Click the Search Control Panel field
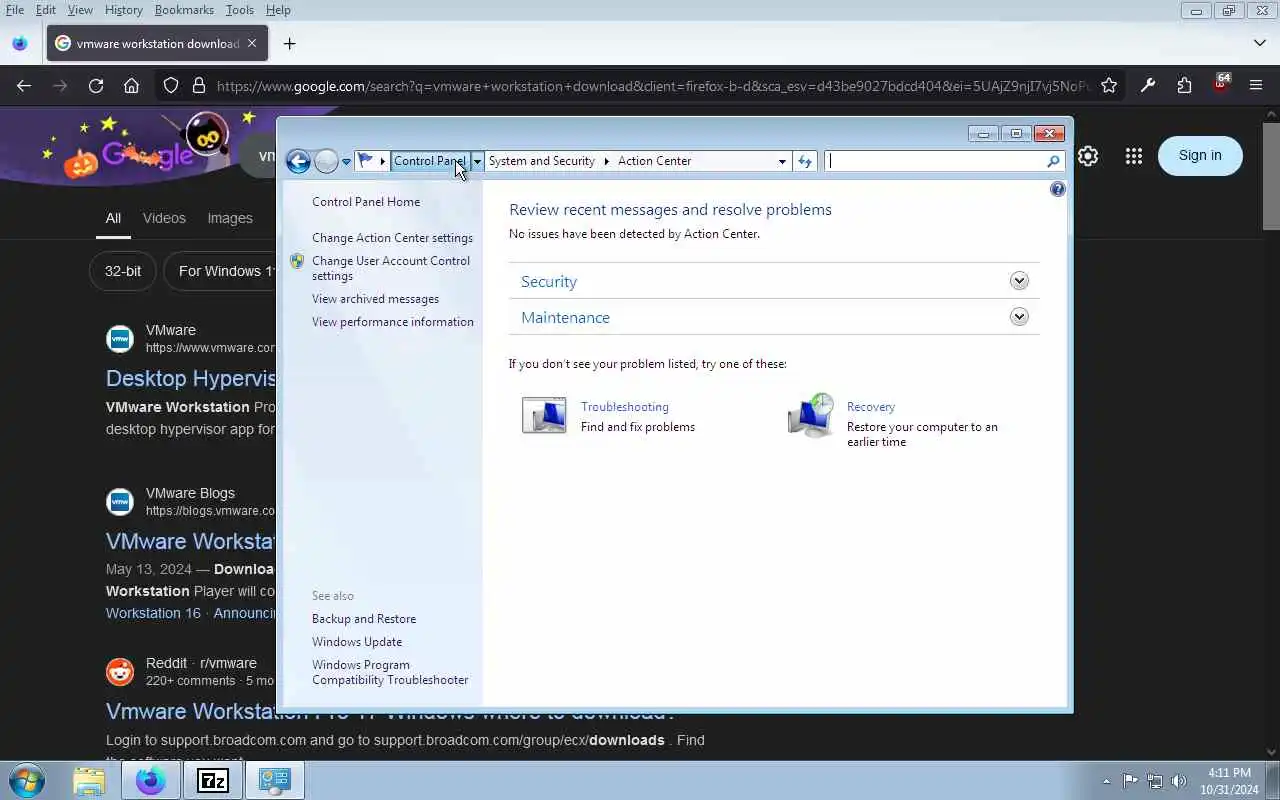 click(935, 161)
